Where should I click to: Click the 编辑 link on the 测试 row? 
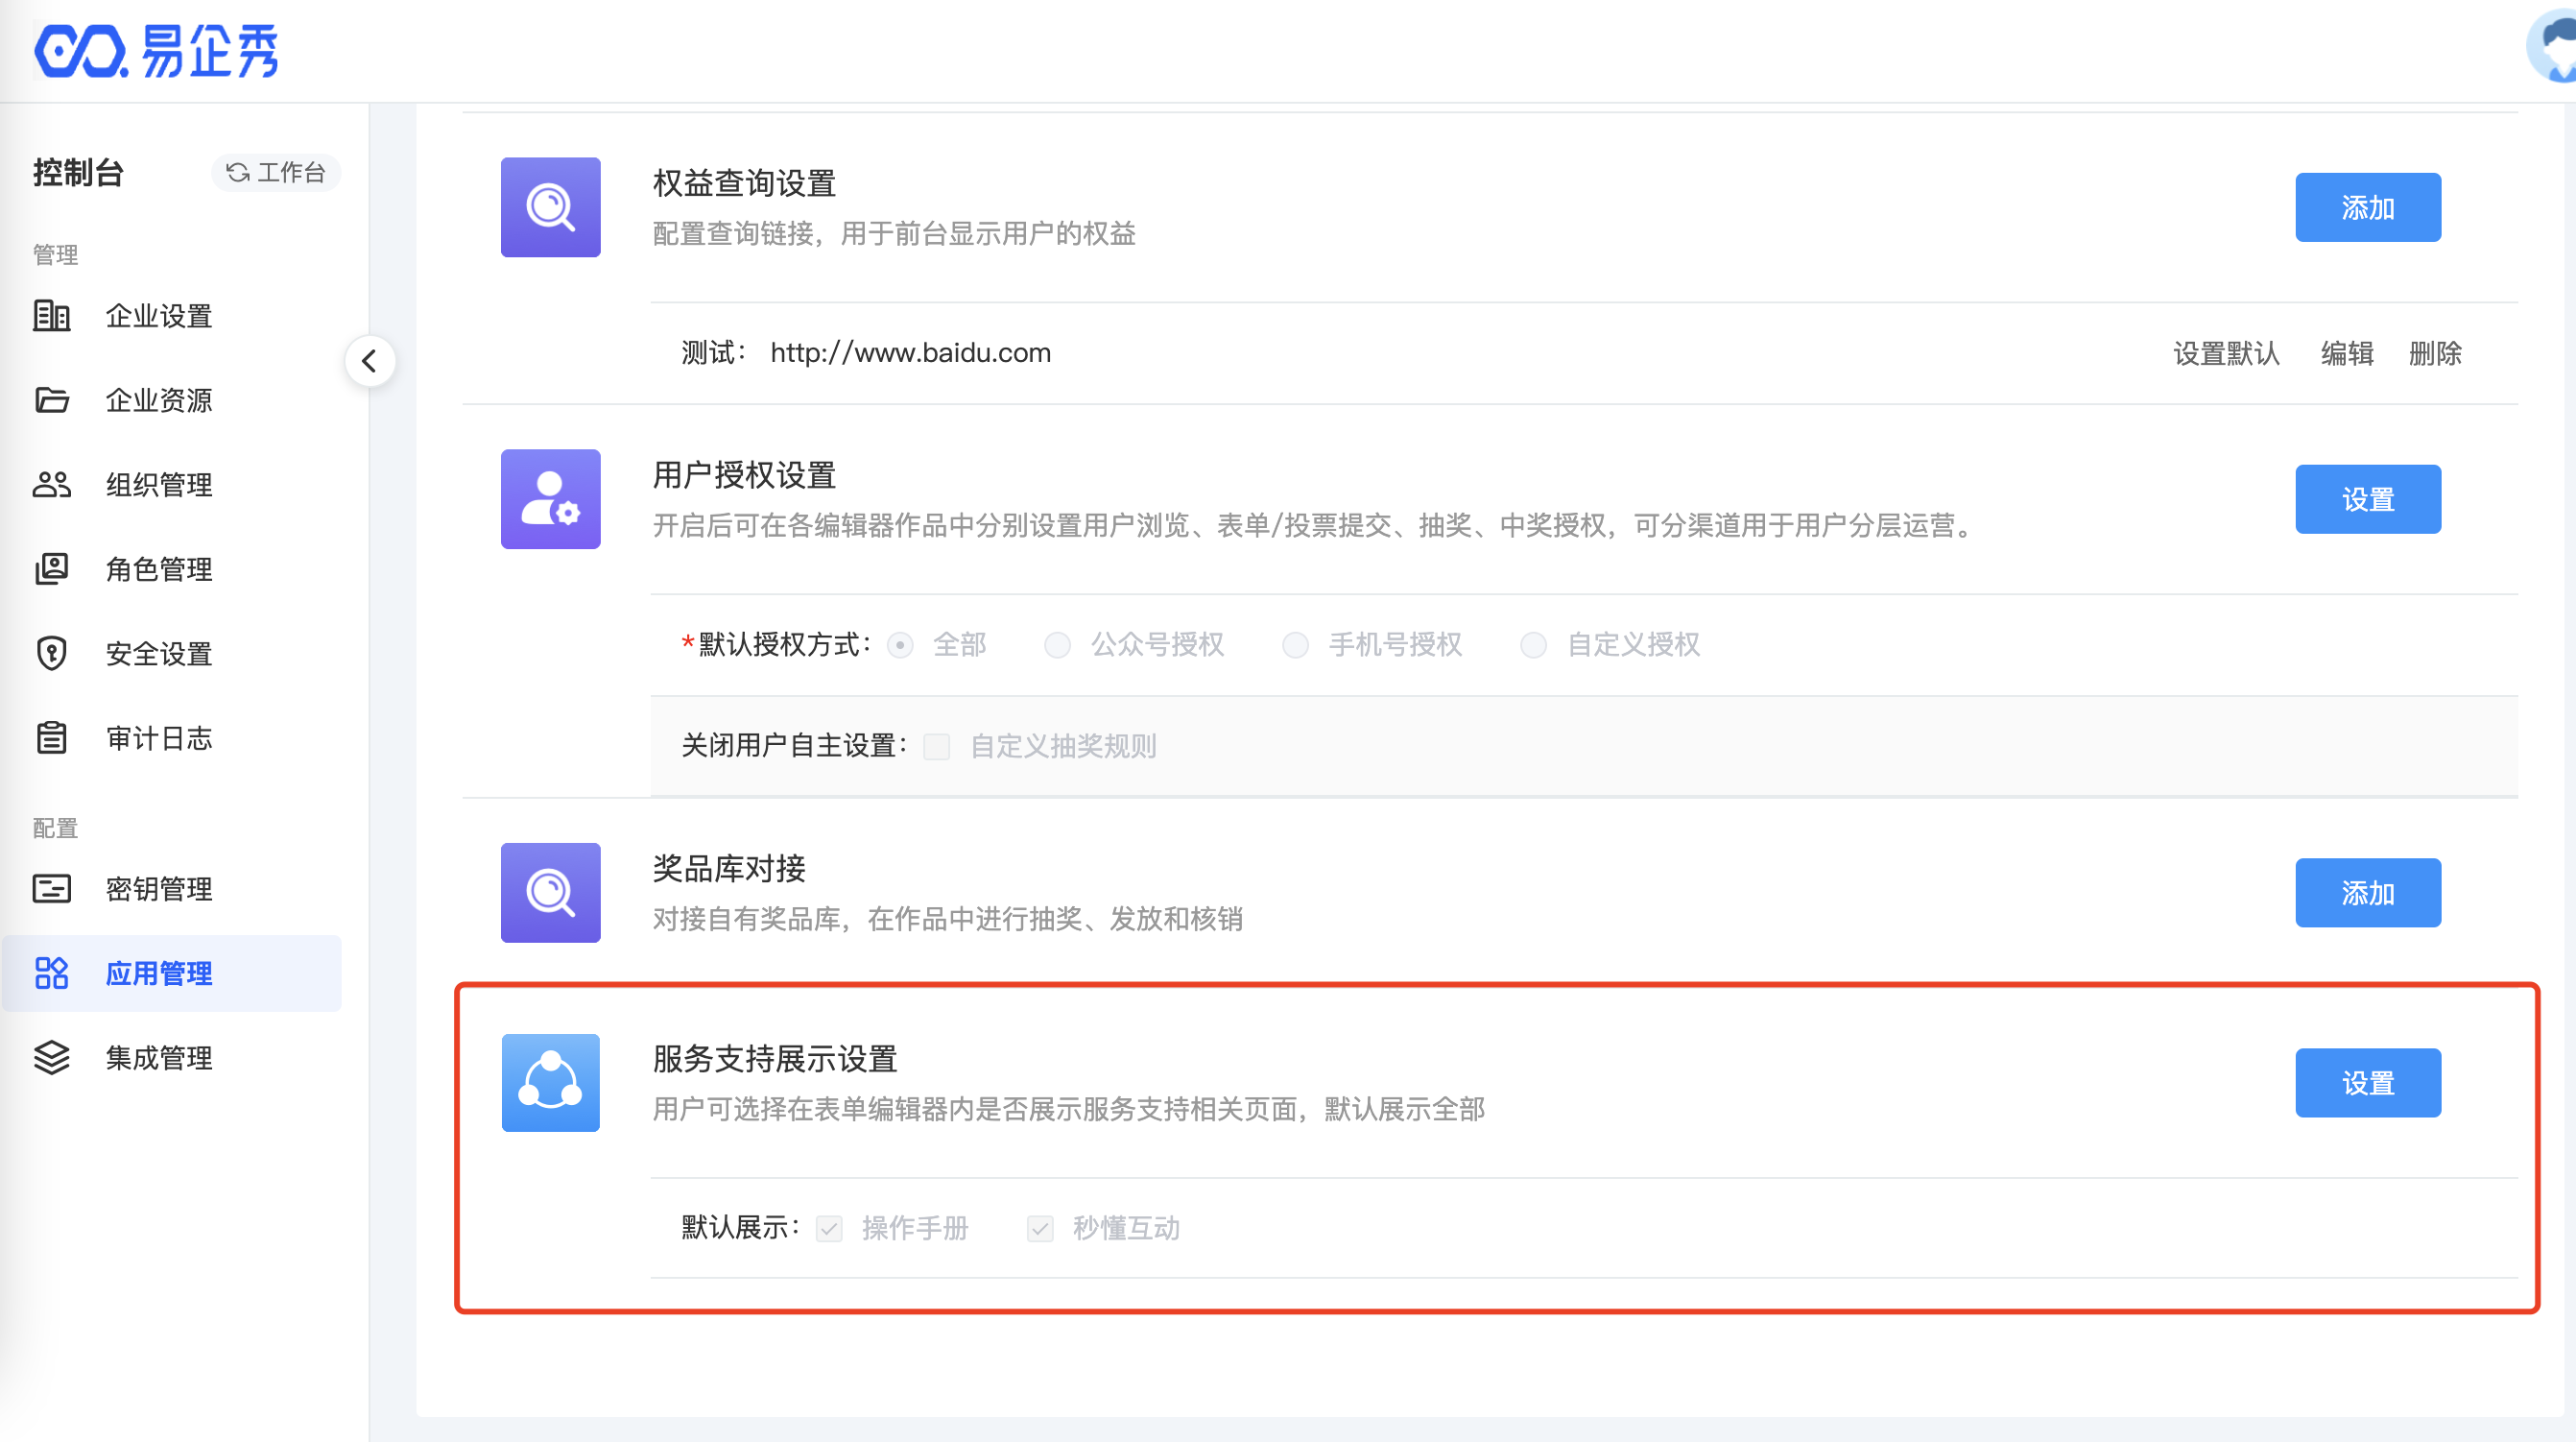tap(2347, 353)
